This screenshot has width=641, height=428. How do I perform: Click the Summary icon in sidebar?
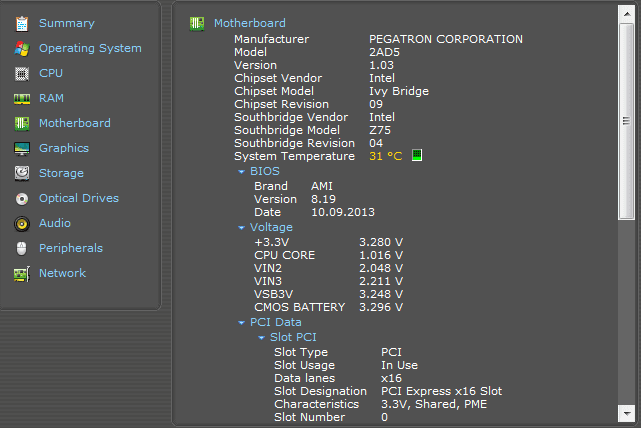point(21,23)
